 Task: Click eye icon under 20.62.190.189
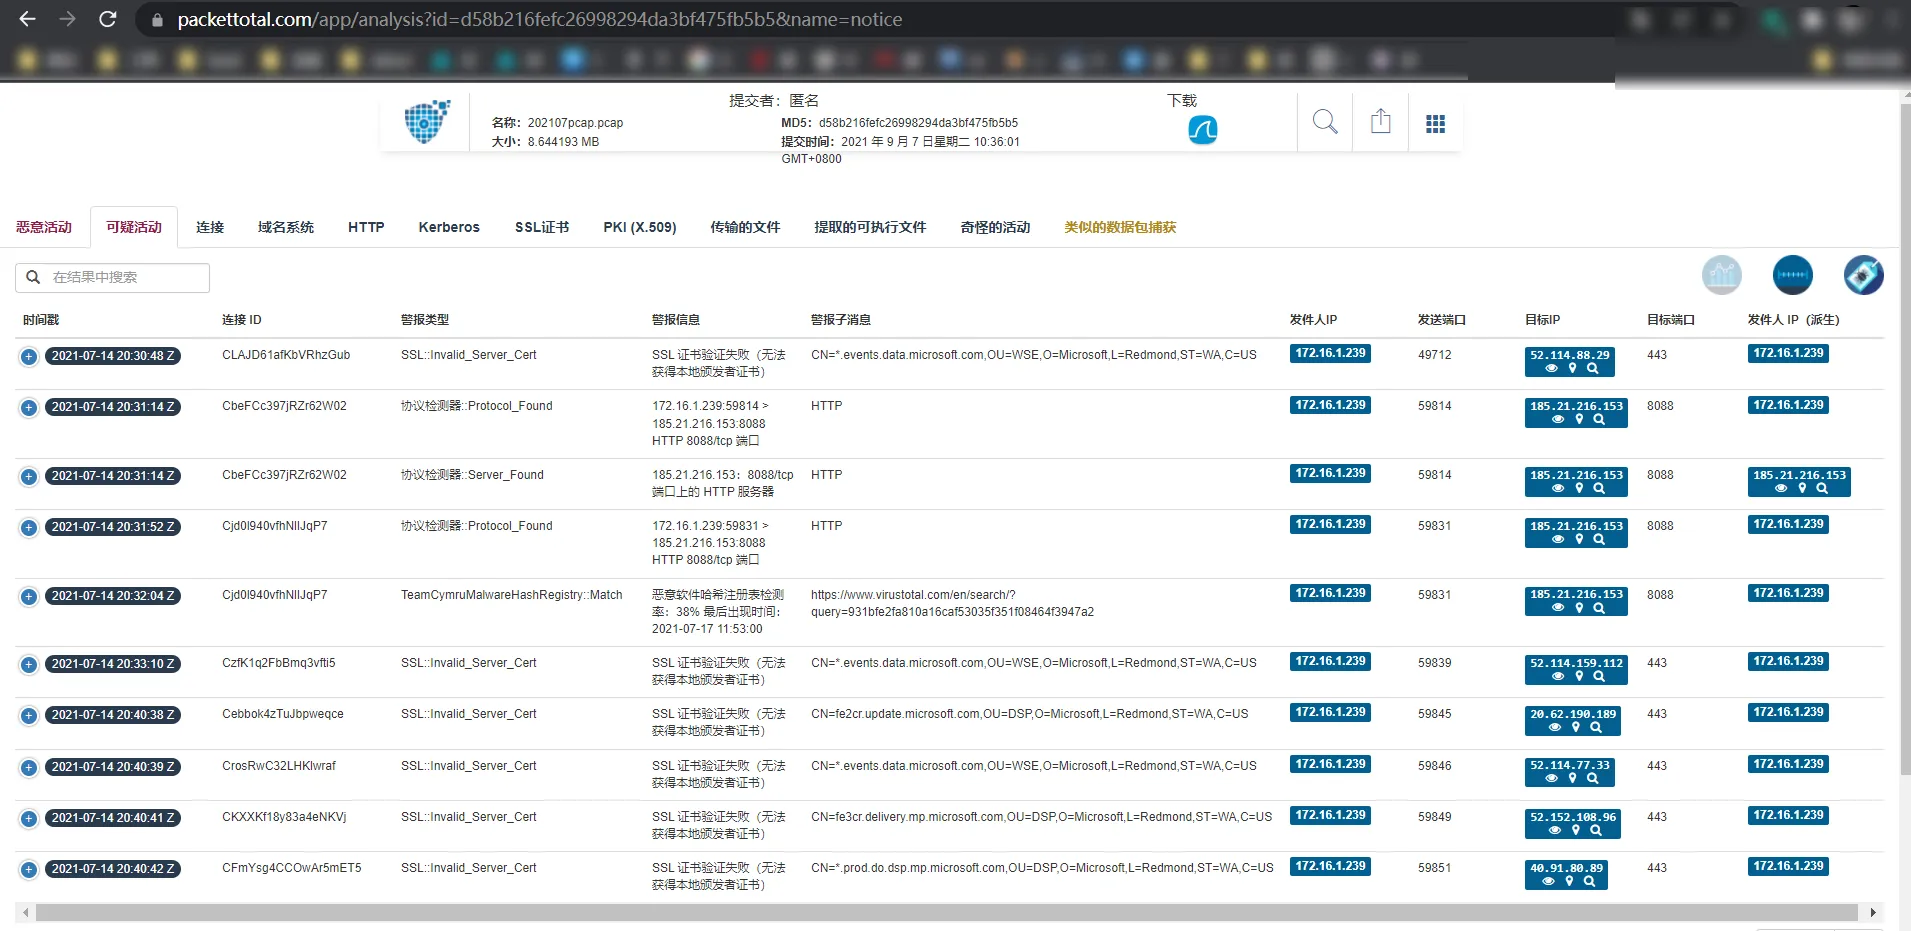1554,727
